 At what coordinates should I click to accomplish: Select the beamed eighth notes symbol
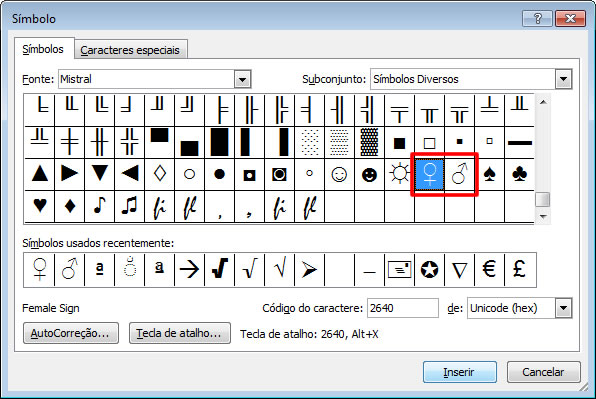click(130, 206)
